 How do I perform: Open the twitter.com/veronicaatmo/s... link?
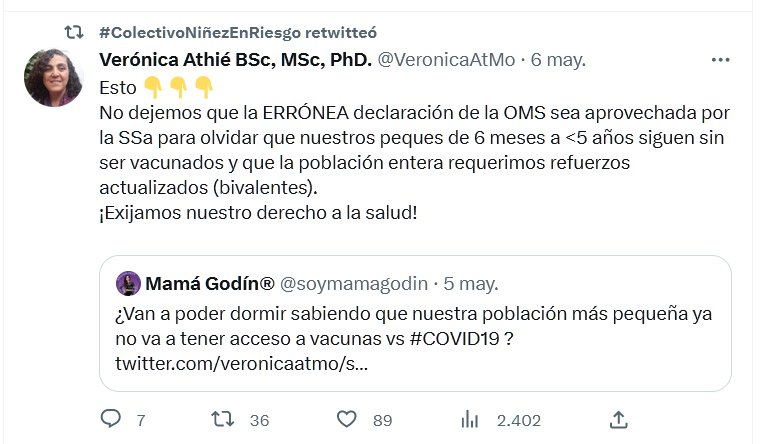[241, 361]
